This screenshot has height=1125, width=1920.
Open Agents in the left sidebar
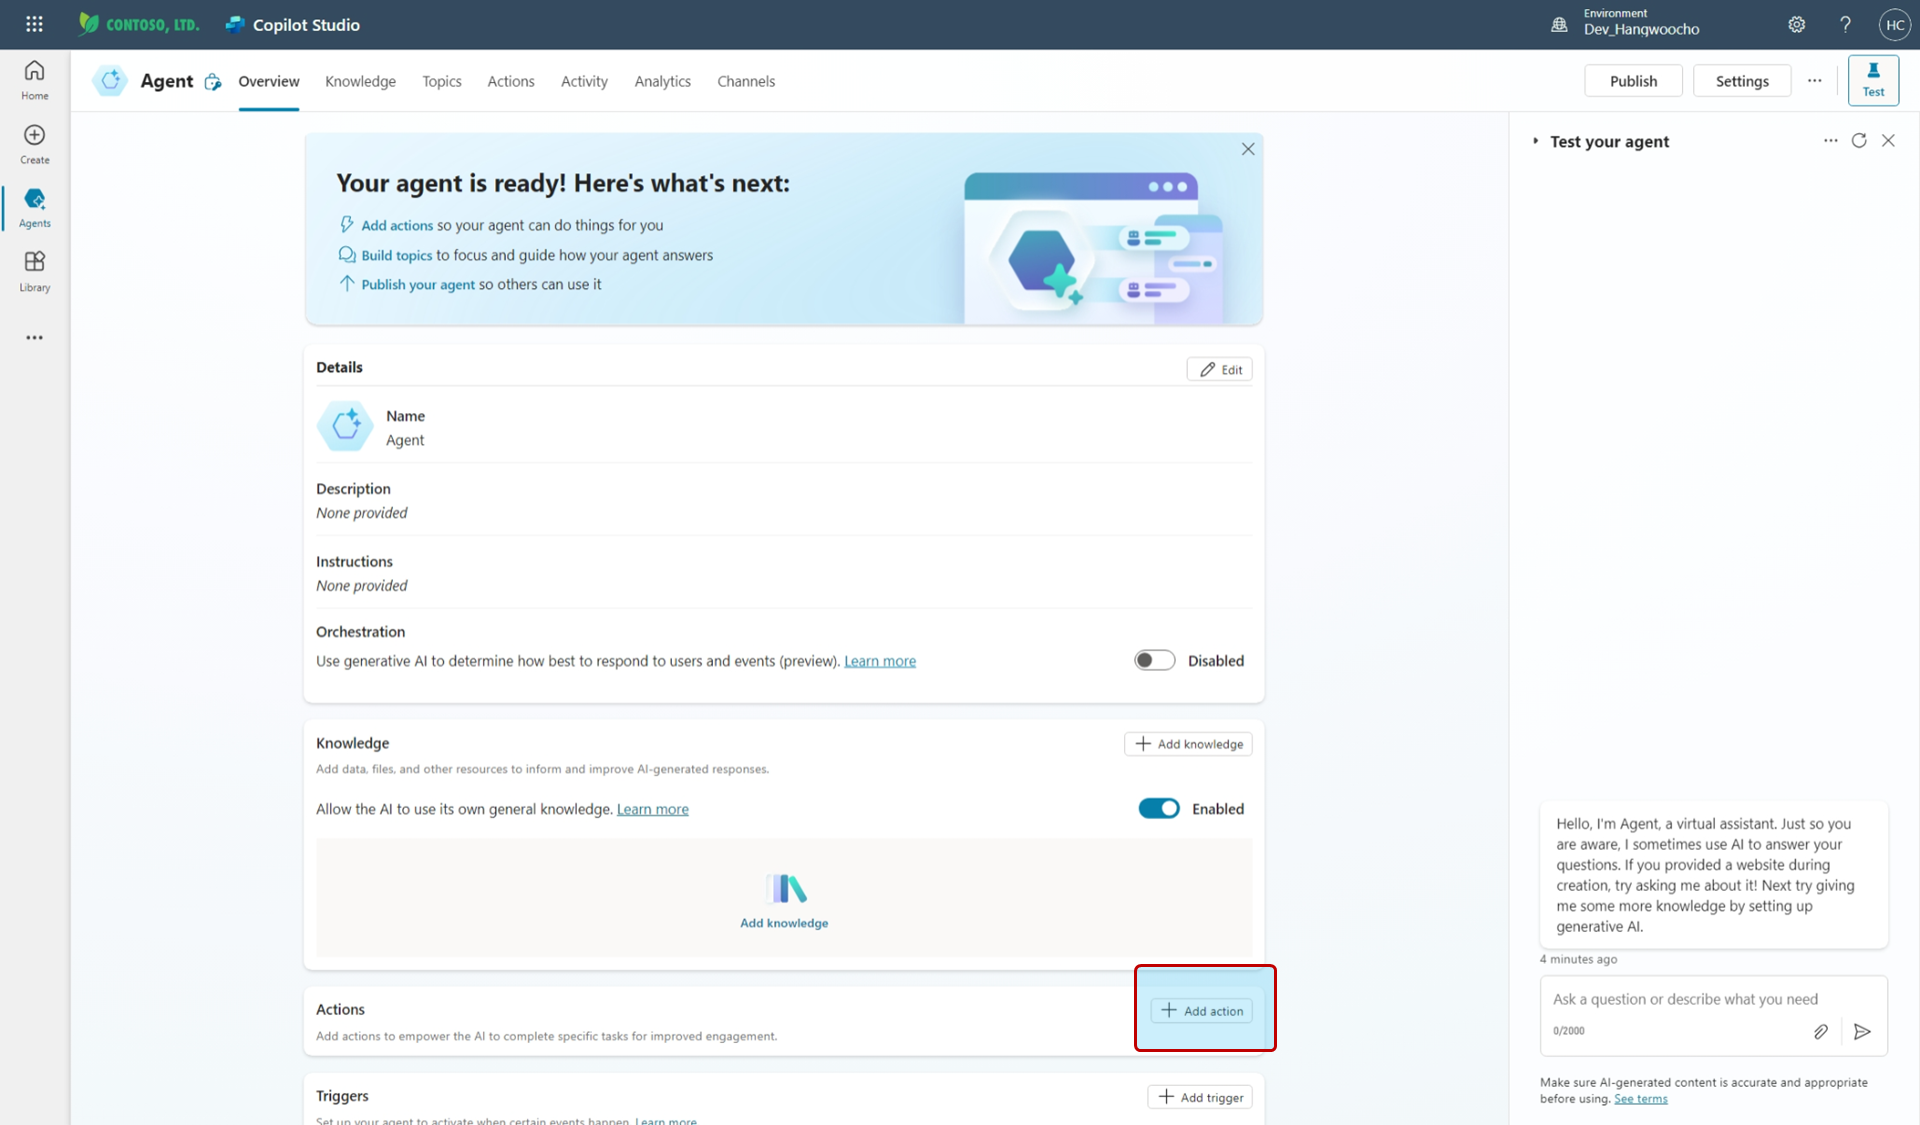point(34,208)
